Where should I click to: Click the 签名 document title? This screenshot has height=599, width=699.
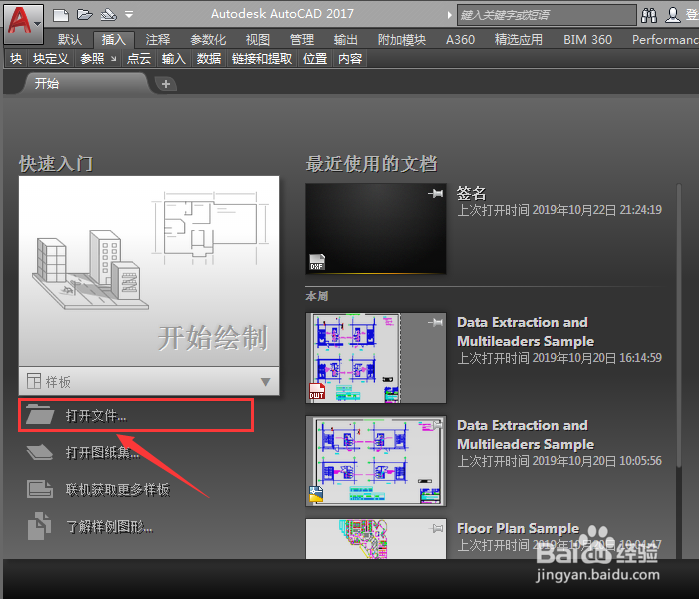point(472,193)
